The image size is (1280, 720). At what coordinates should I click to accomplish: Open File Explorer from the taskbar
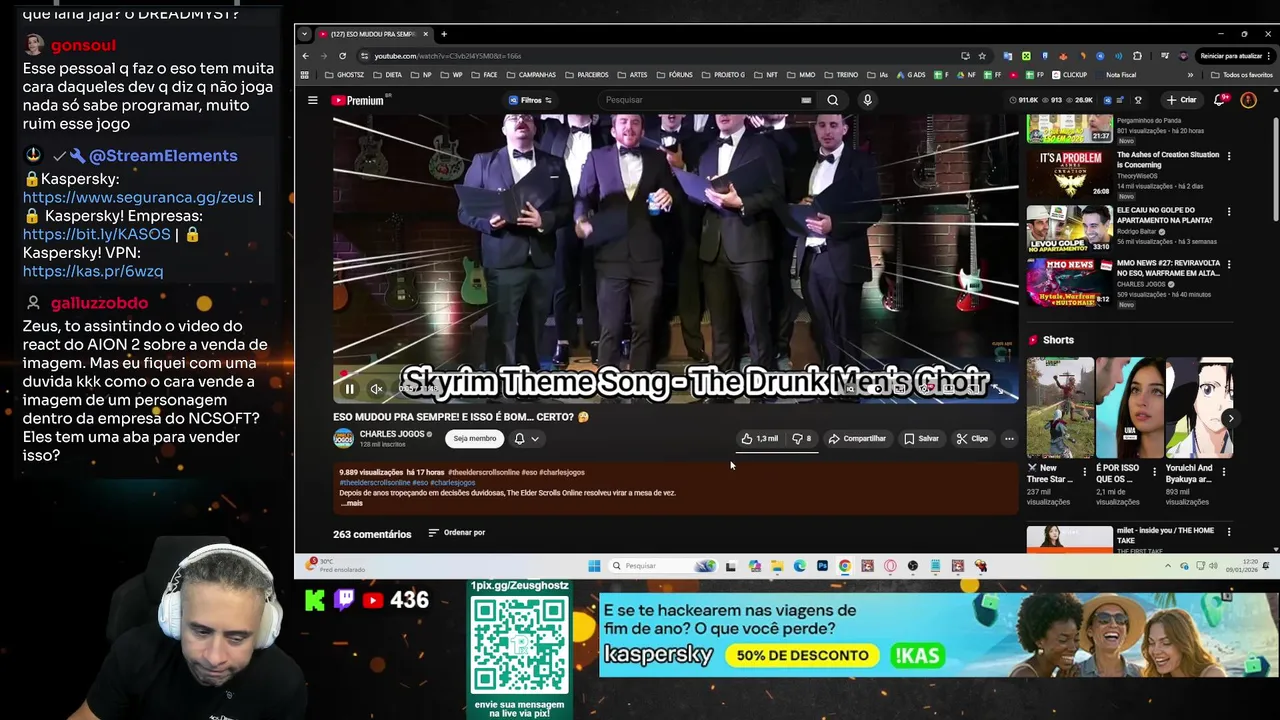(x=776, y=566)
